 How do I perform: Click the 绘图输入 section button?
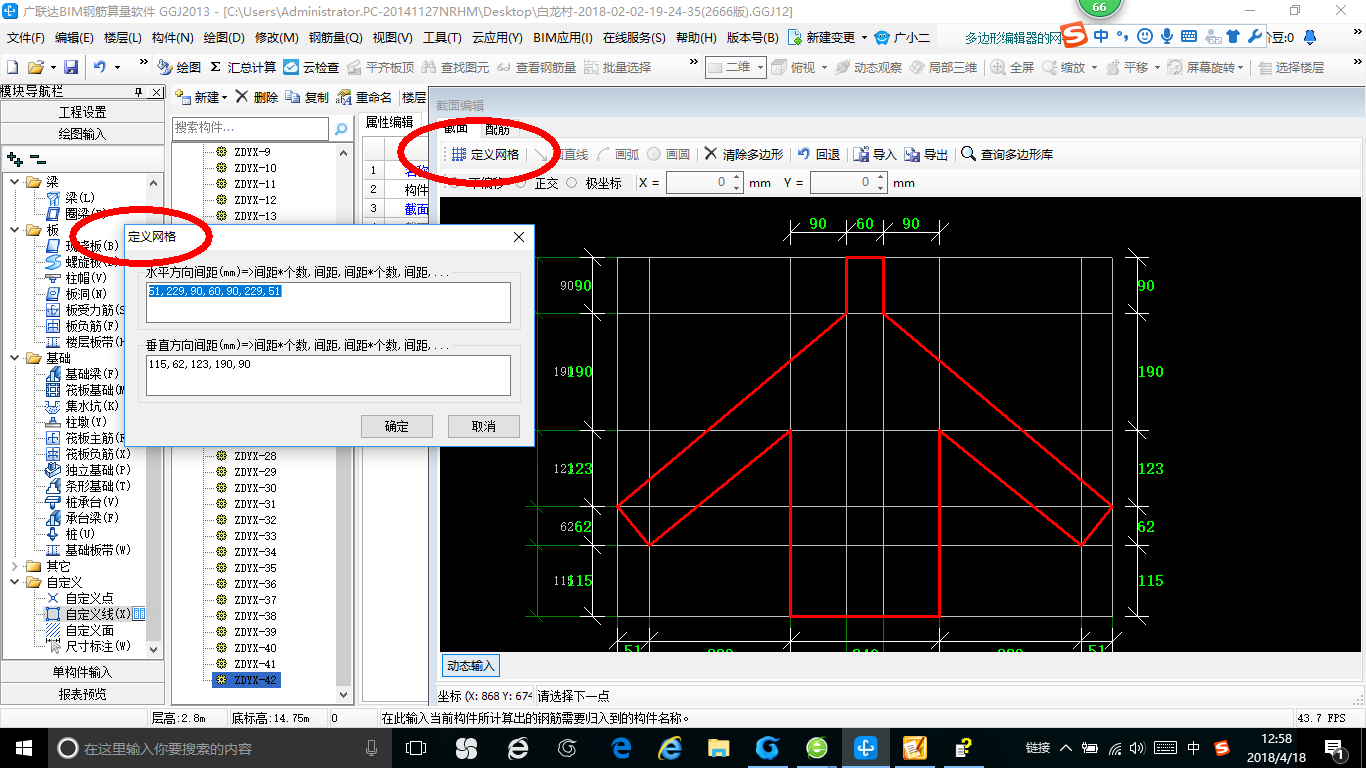82,133
